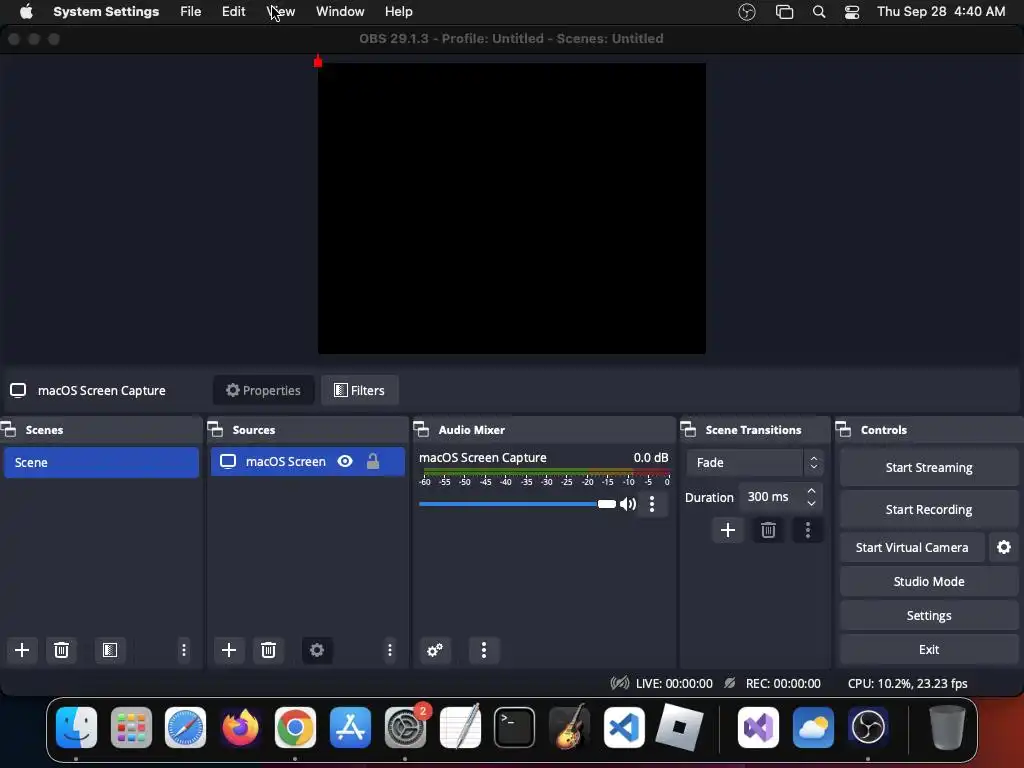Click date and time in menu bar
Screen dimensions: 1024x768
(x=941, y=12)
